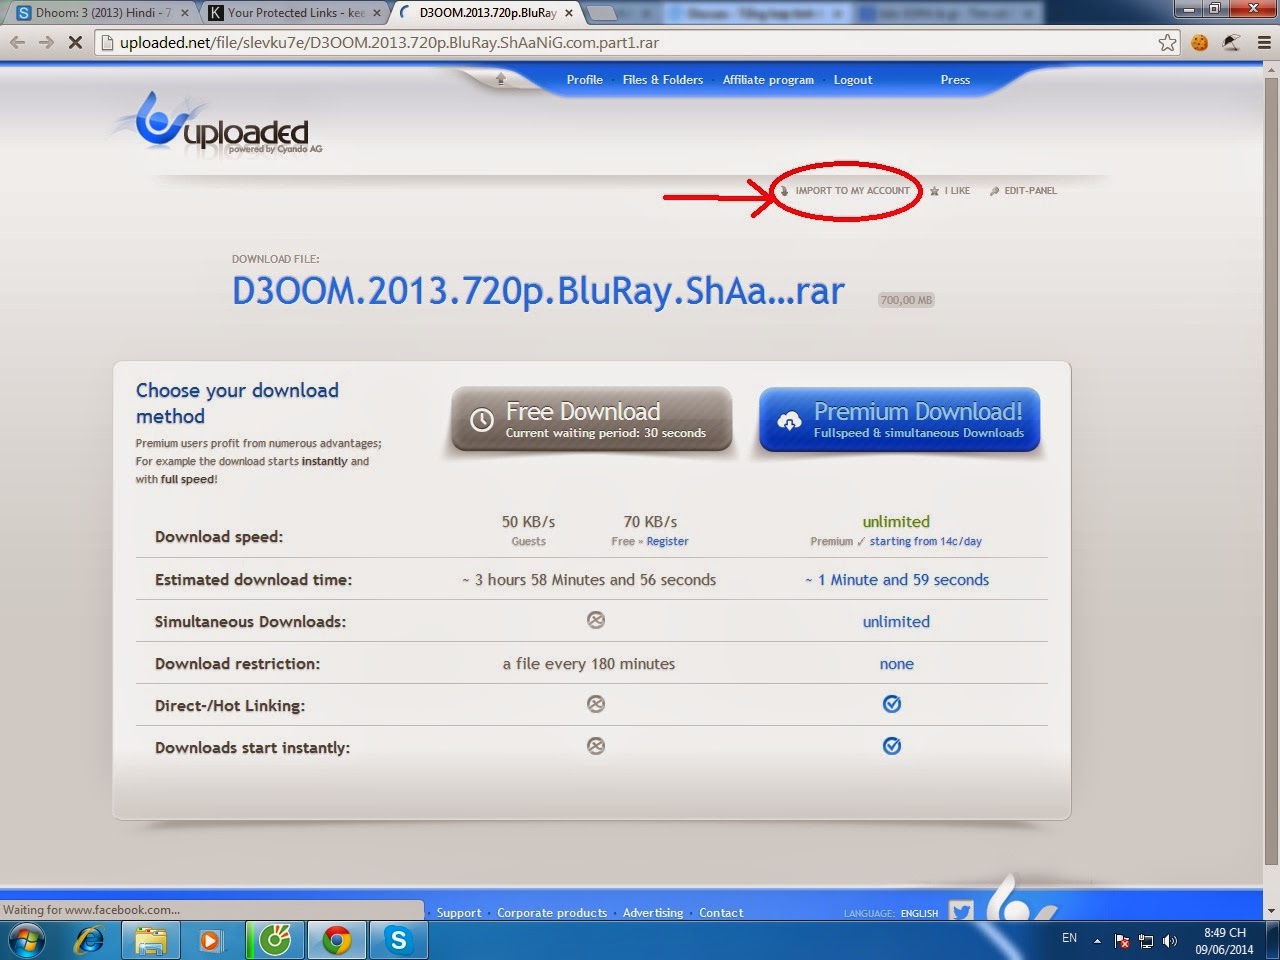The width and height of the screenshot is (1280, 960).
Task: Launch Internet Explorer from the taskbar
Action: (90, 941)
